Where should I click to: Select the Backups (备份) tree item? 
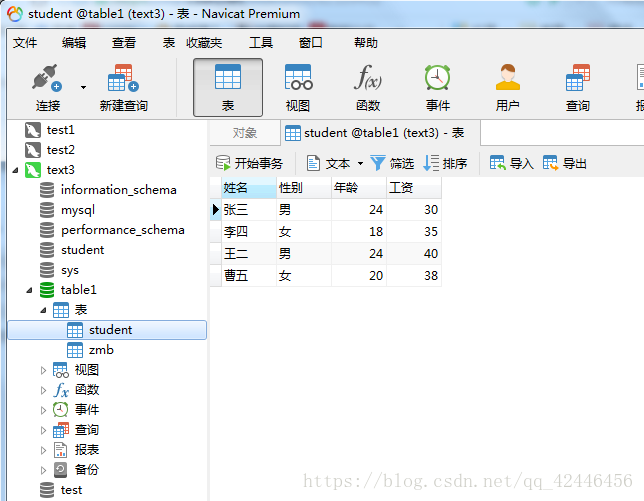click(87, 470)
